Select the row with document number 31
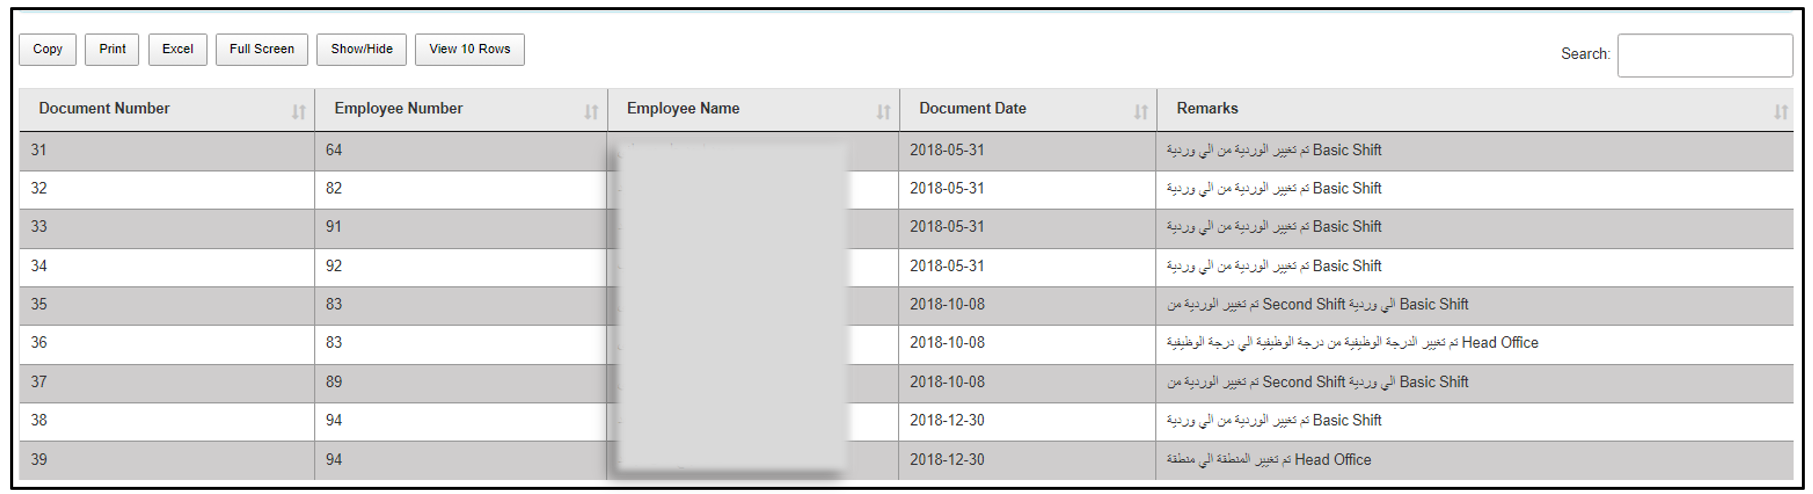The image size is (1813, 494). click(39, 150)
